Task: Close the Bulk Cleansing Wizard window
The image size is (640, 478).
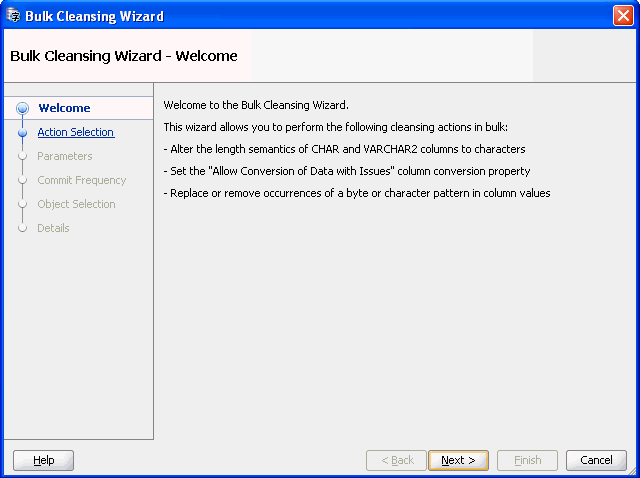Action: pyautogui.click(x=622, y=16)
